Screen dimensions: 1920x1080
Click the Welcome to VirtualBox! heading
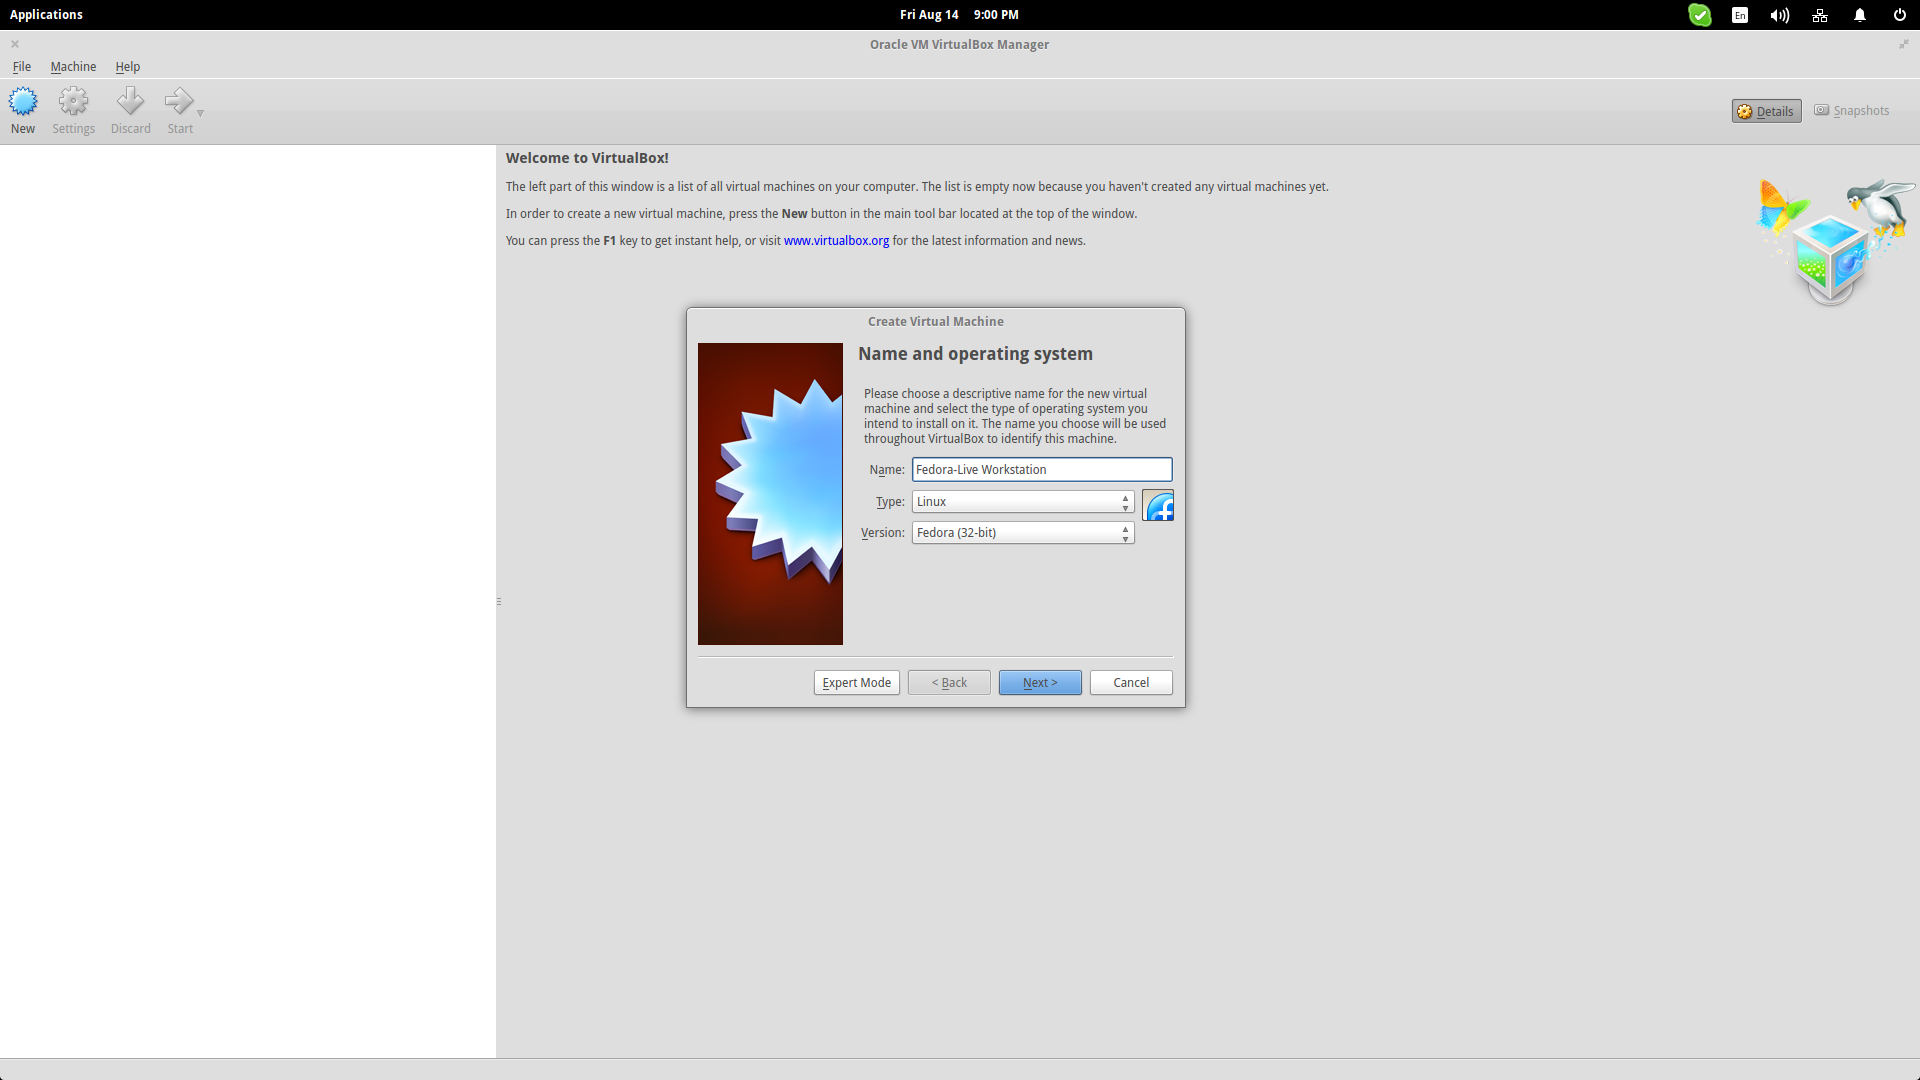[587, 158]
